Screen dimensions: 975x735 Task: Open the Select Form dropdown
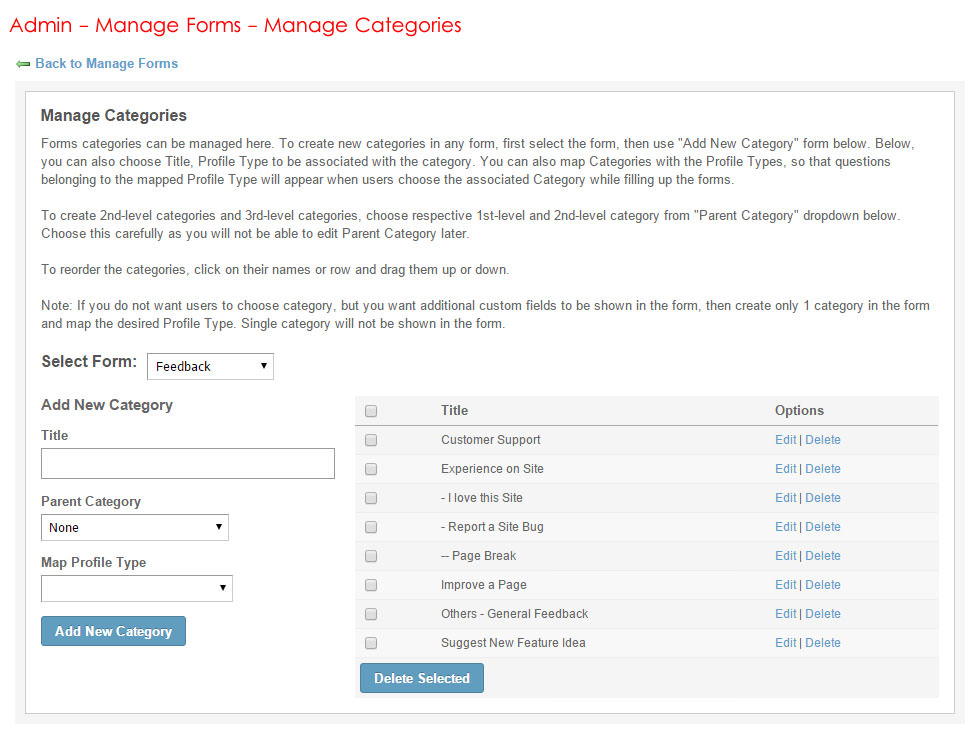210,366
